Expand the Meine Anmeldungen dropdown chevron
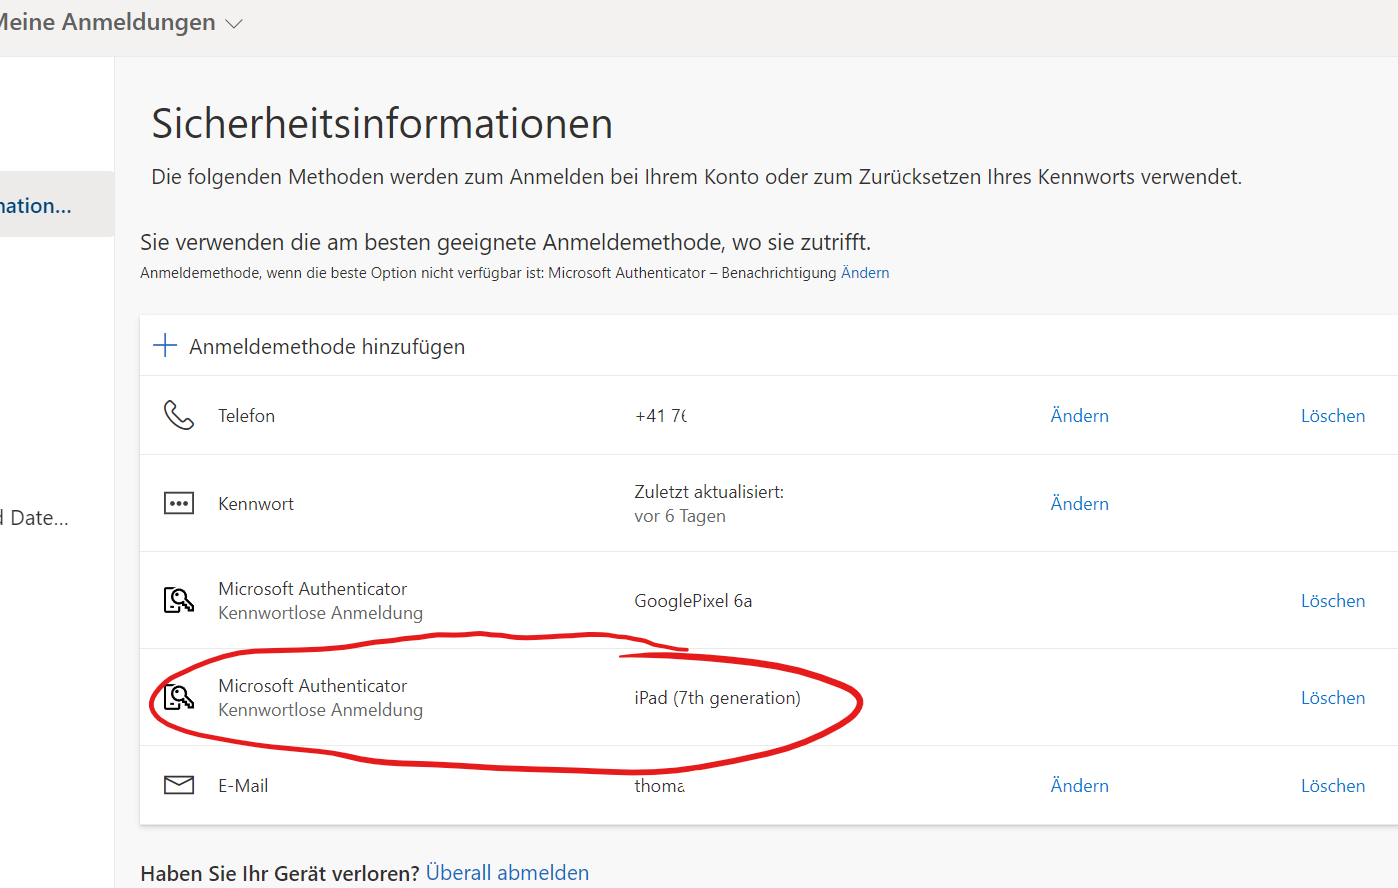Image resolution: width=1398 pixels, height=888 pixels. pos(235,24)
